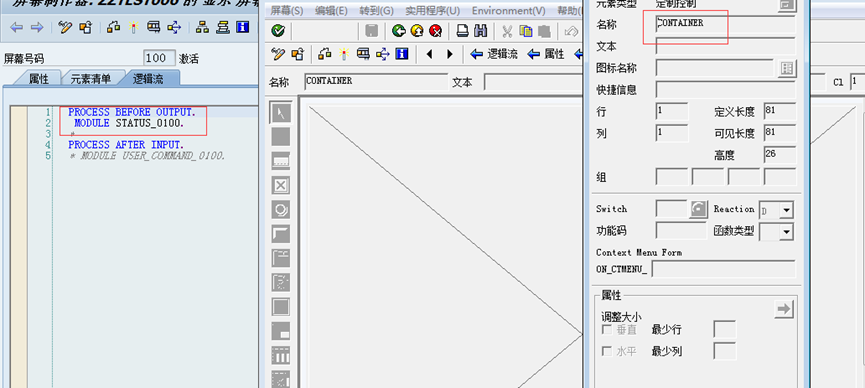Click the 高度 field showing 26
Viewport: 865px width, 388px height.
780,155
